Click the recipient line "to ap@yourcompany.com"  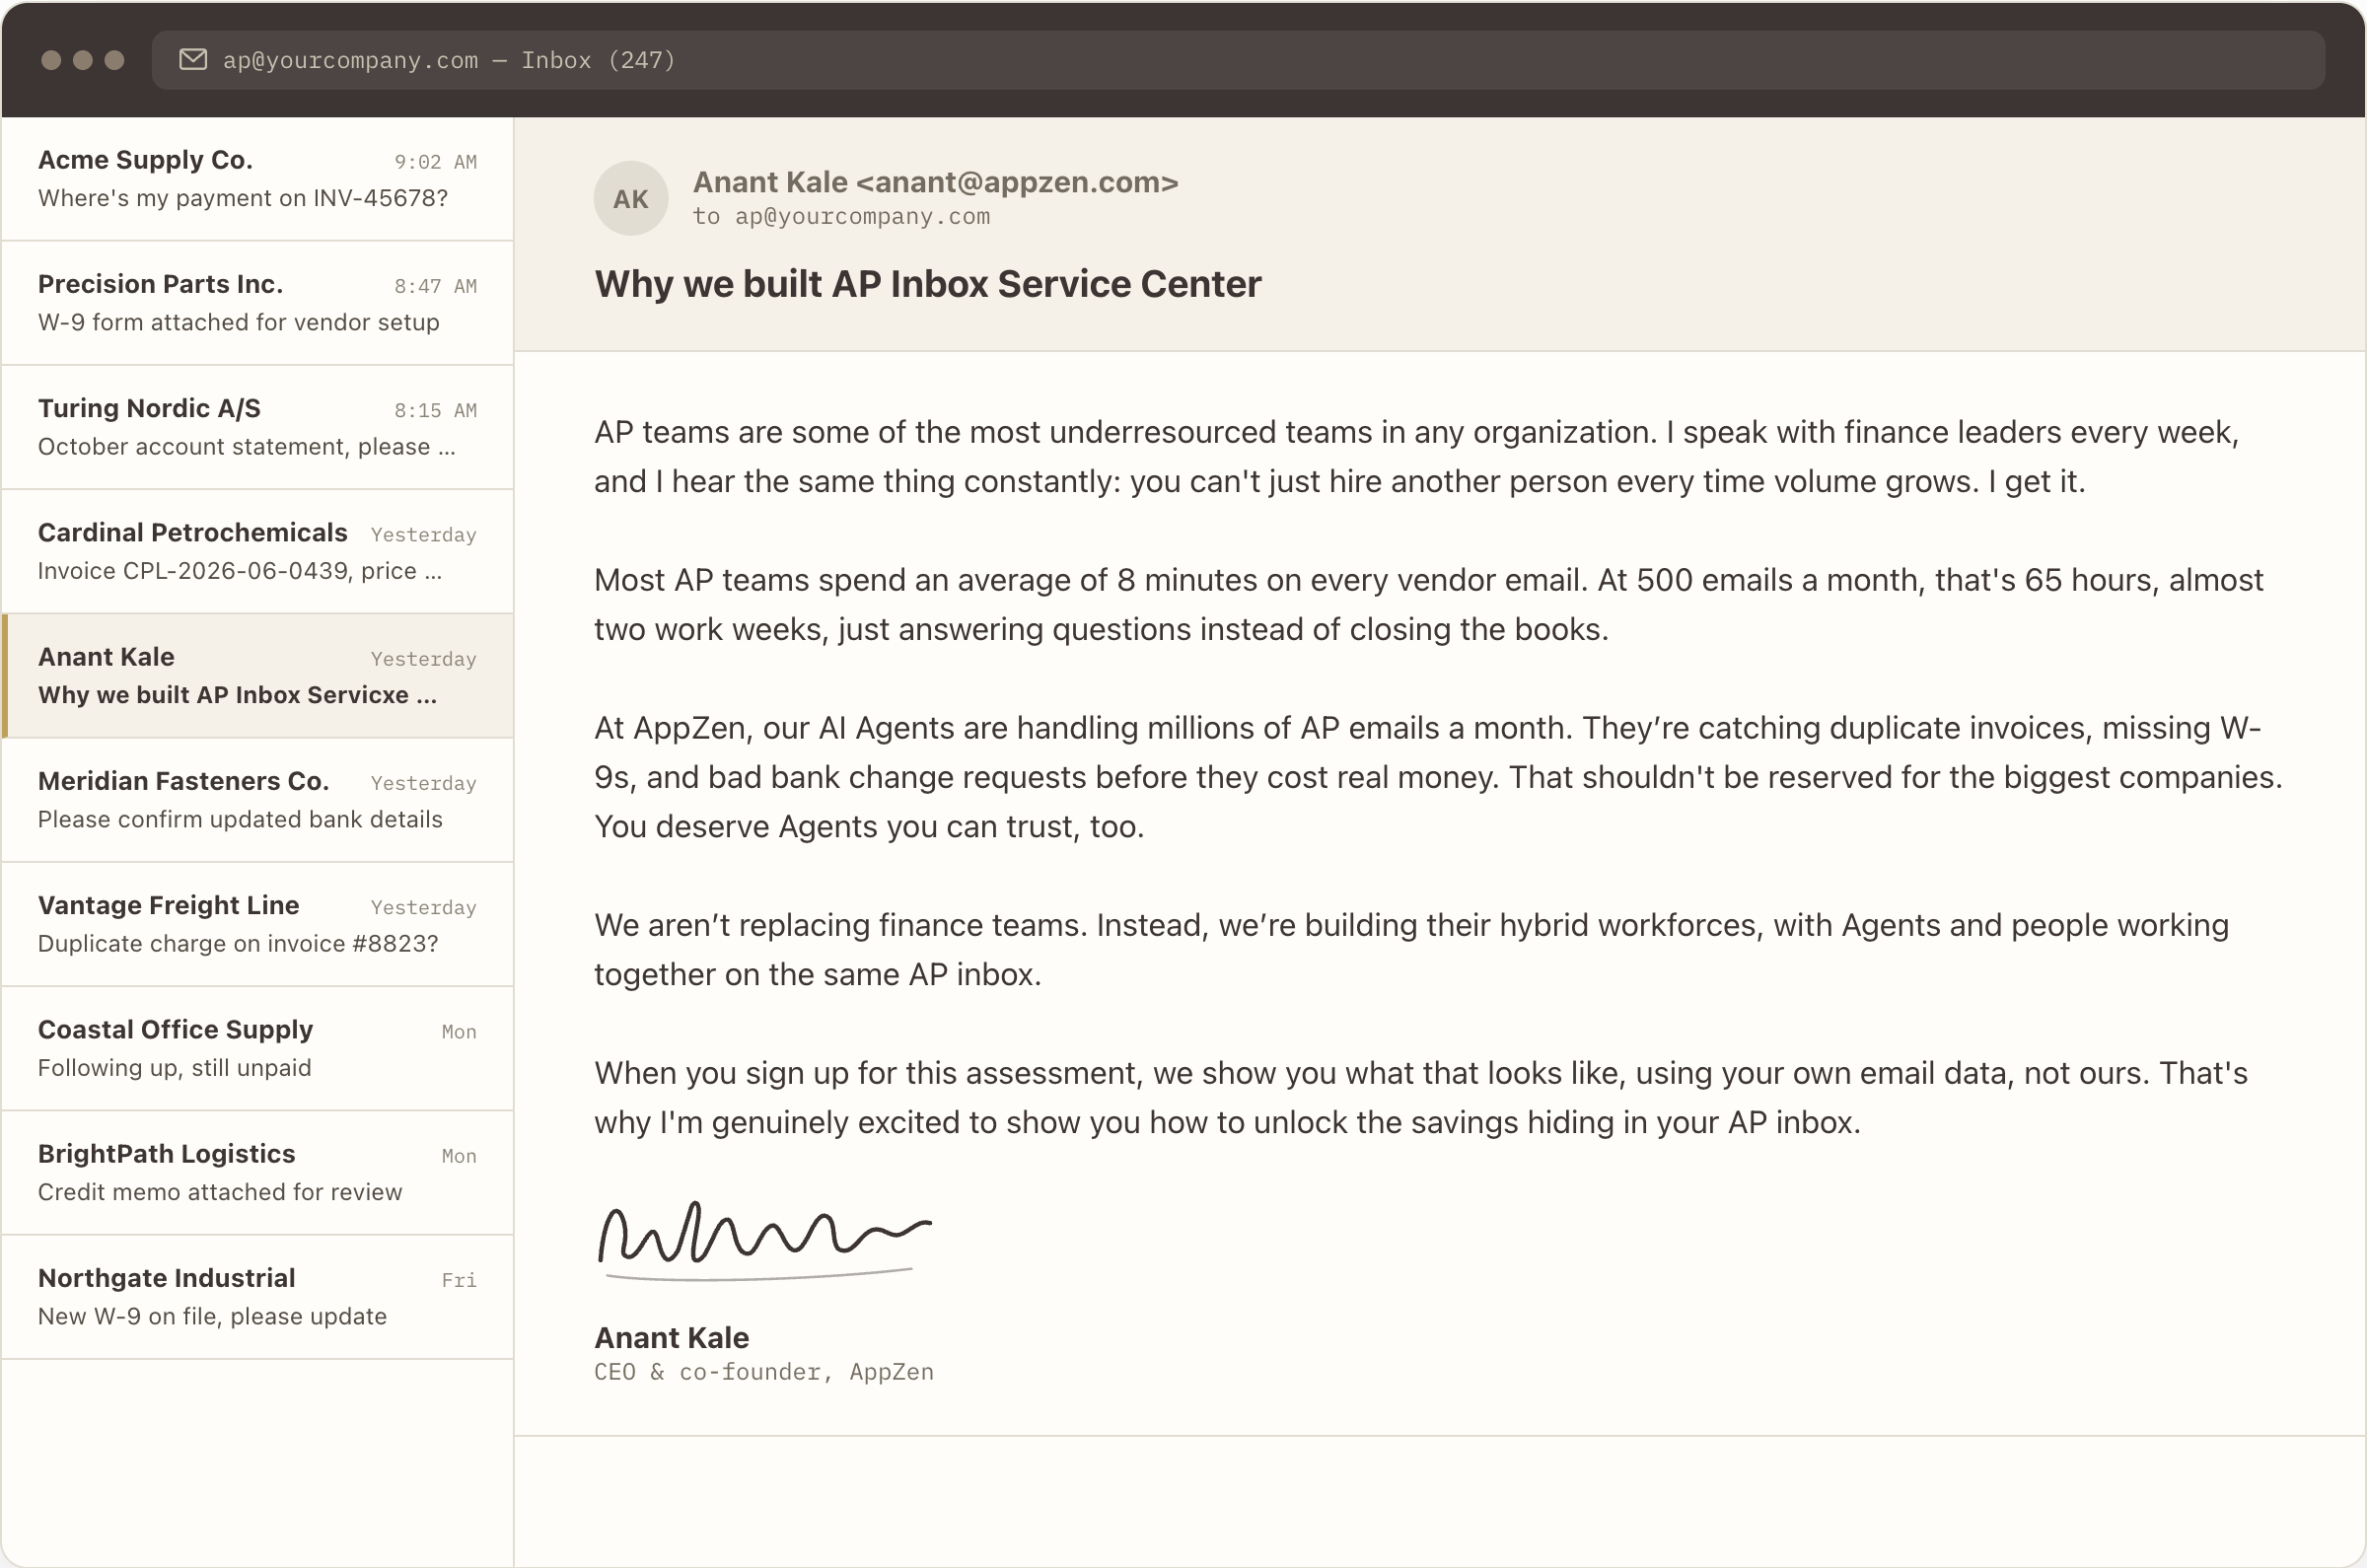841,217
